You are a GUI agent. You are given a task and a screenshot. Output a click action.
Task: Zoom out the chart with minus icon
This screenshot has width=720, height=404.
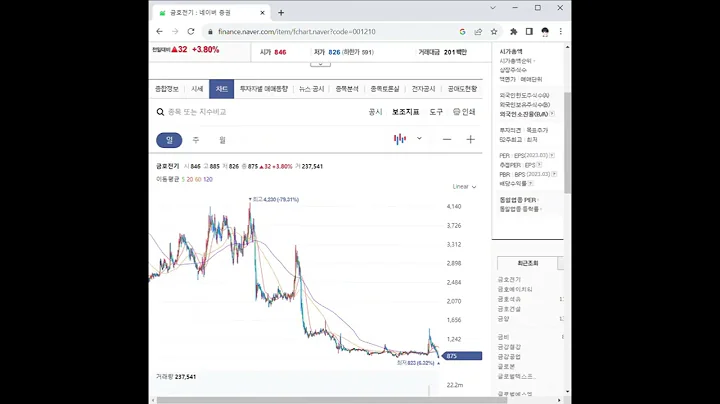[x=447, y=140]
